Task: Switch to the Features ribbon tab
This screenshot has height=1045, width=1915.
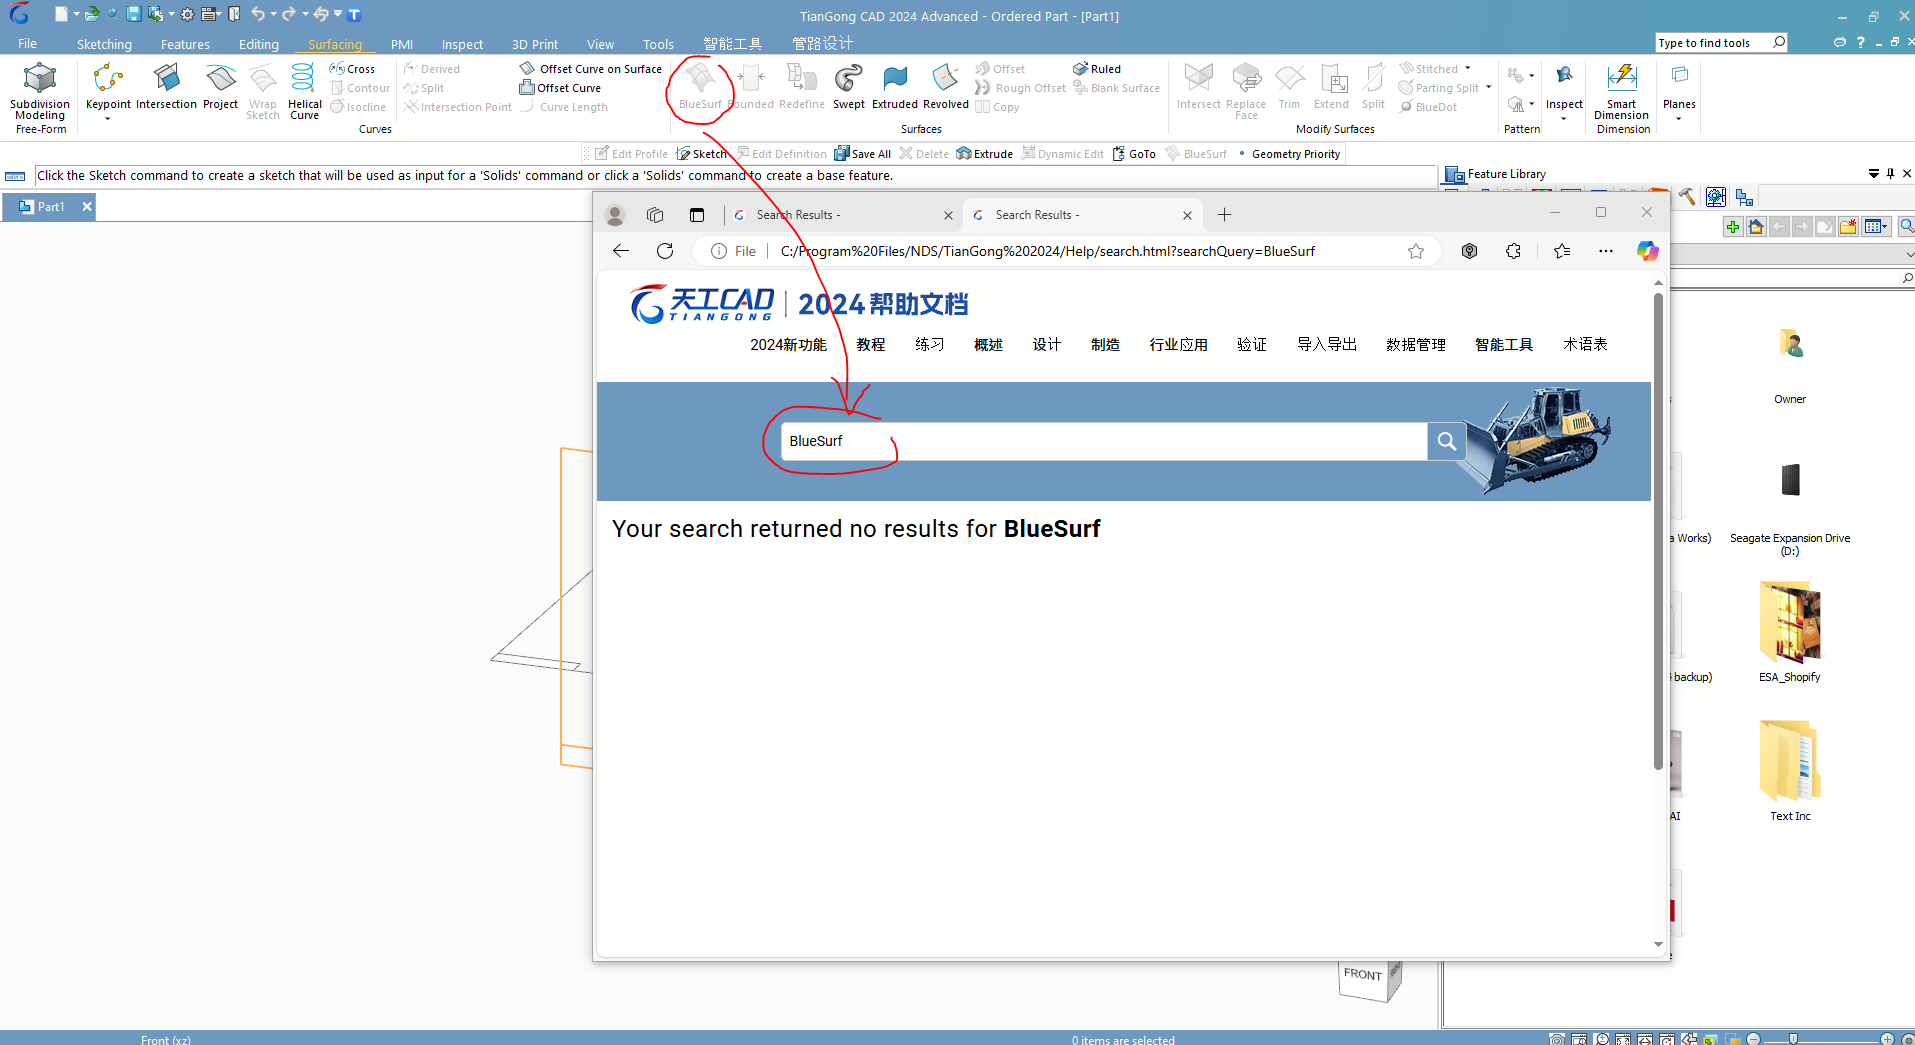Action: (x=185, y=44)
